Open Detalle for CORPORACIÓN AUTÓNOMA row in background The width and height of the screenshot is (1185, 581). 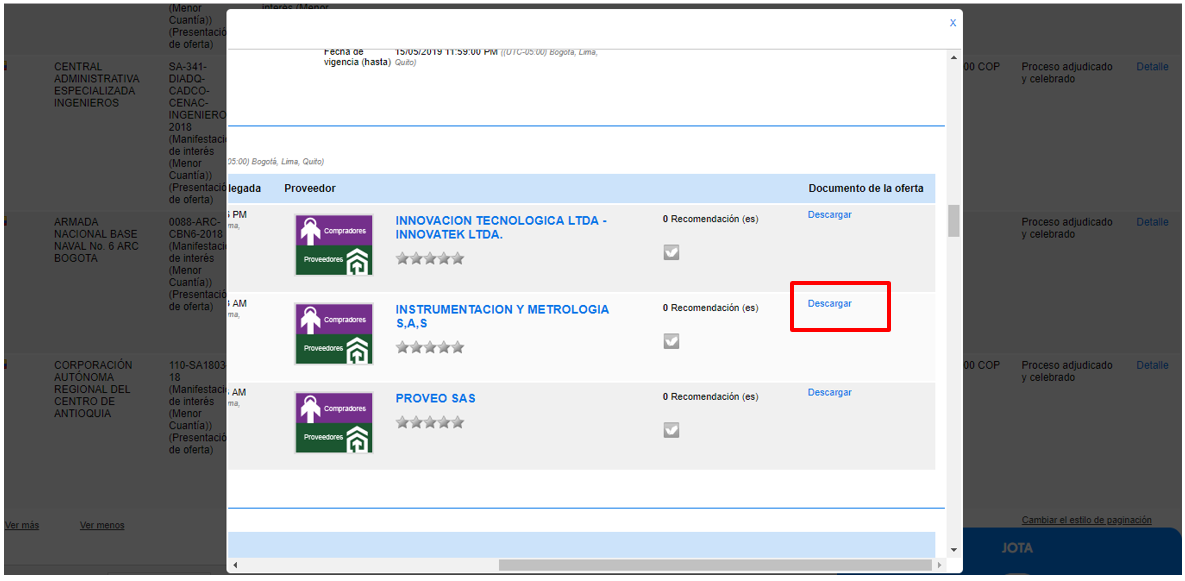[1153, 365]
